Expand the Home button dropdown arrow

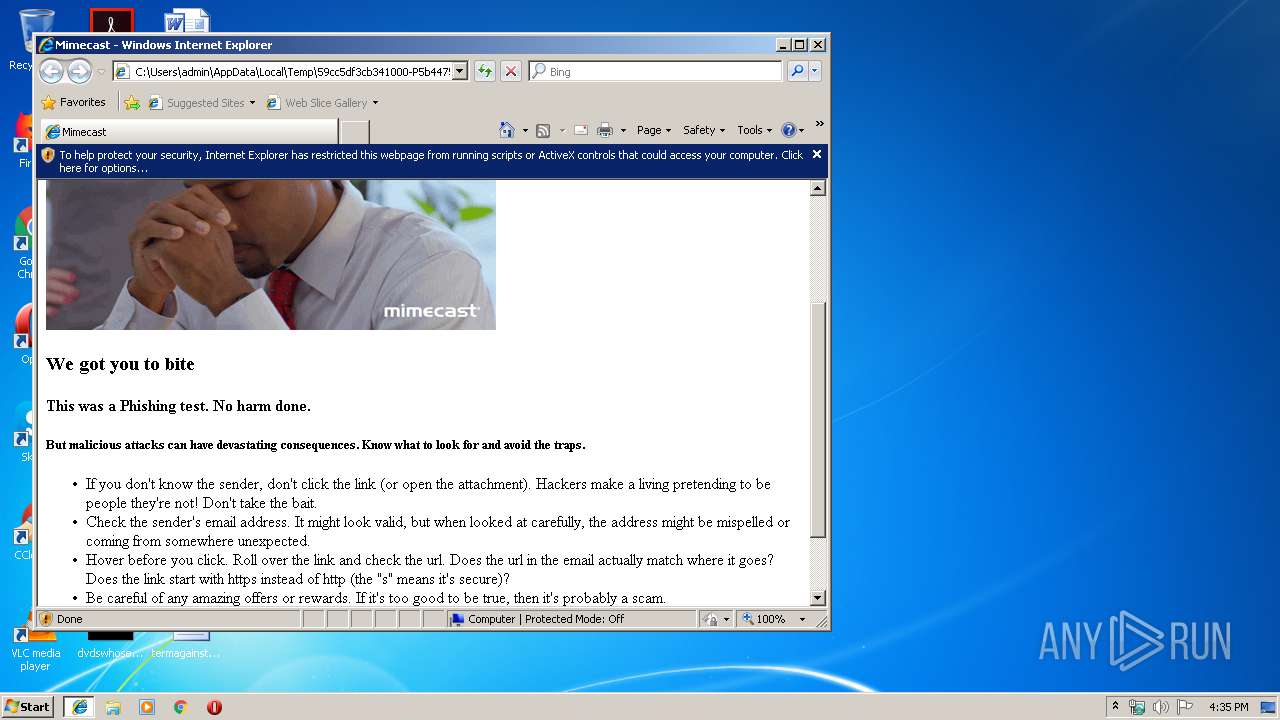point(525,130)
